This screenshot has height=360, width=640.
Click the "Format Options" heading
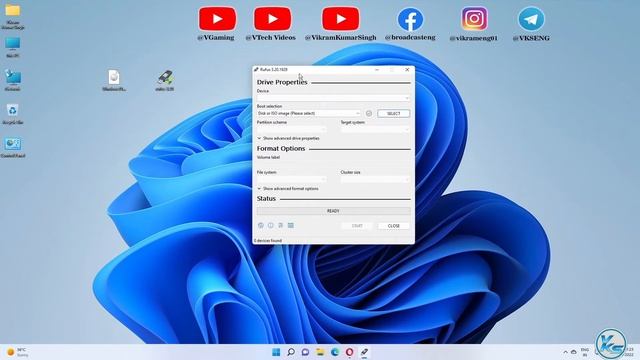(x=281, y=149)
